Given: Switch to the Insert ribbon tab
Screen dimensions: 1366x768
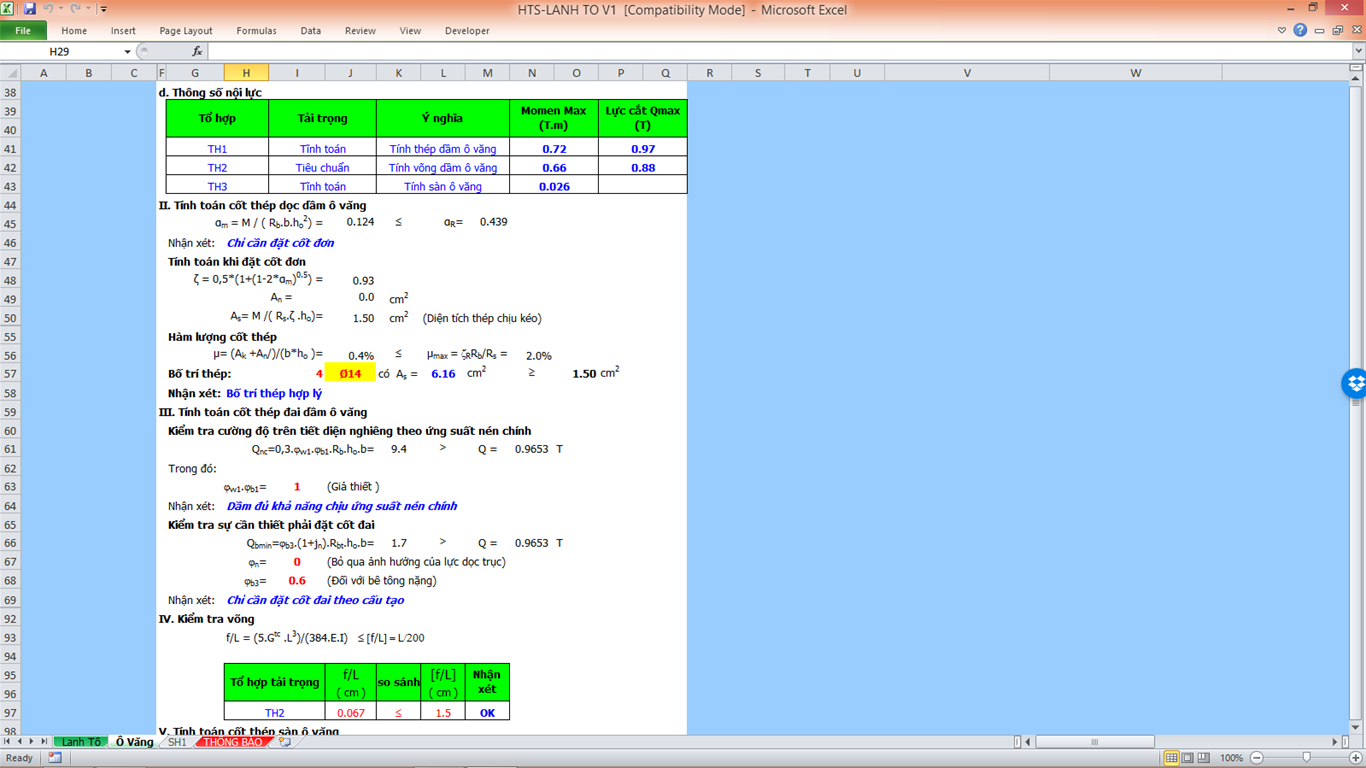Looking at the screenshot, I should coord(123,31).
